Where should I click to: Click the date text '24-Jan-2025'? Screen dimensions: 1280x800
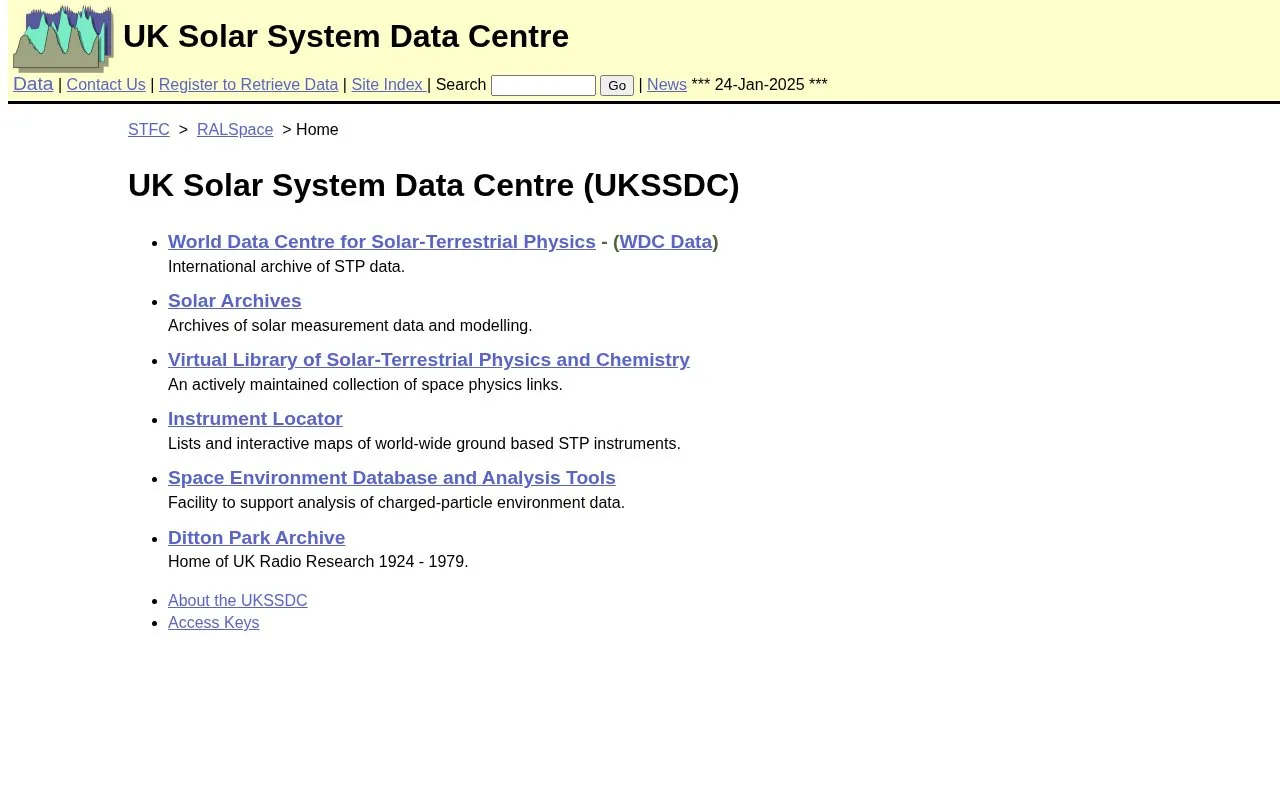(759, 85)
